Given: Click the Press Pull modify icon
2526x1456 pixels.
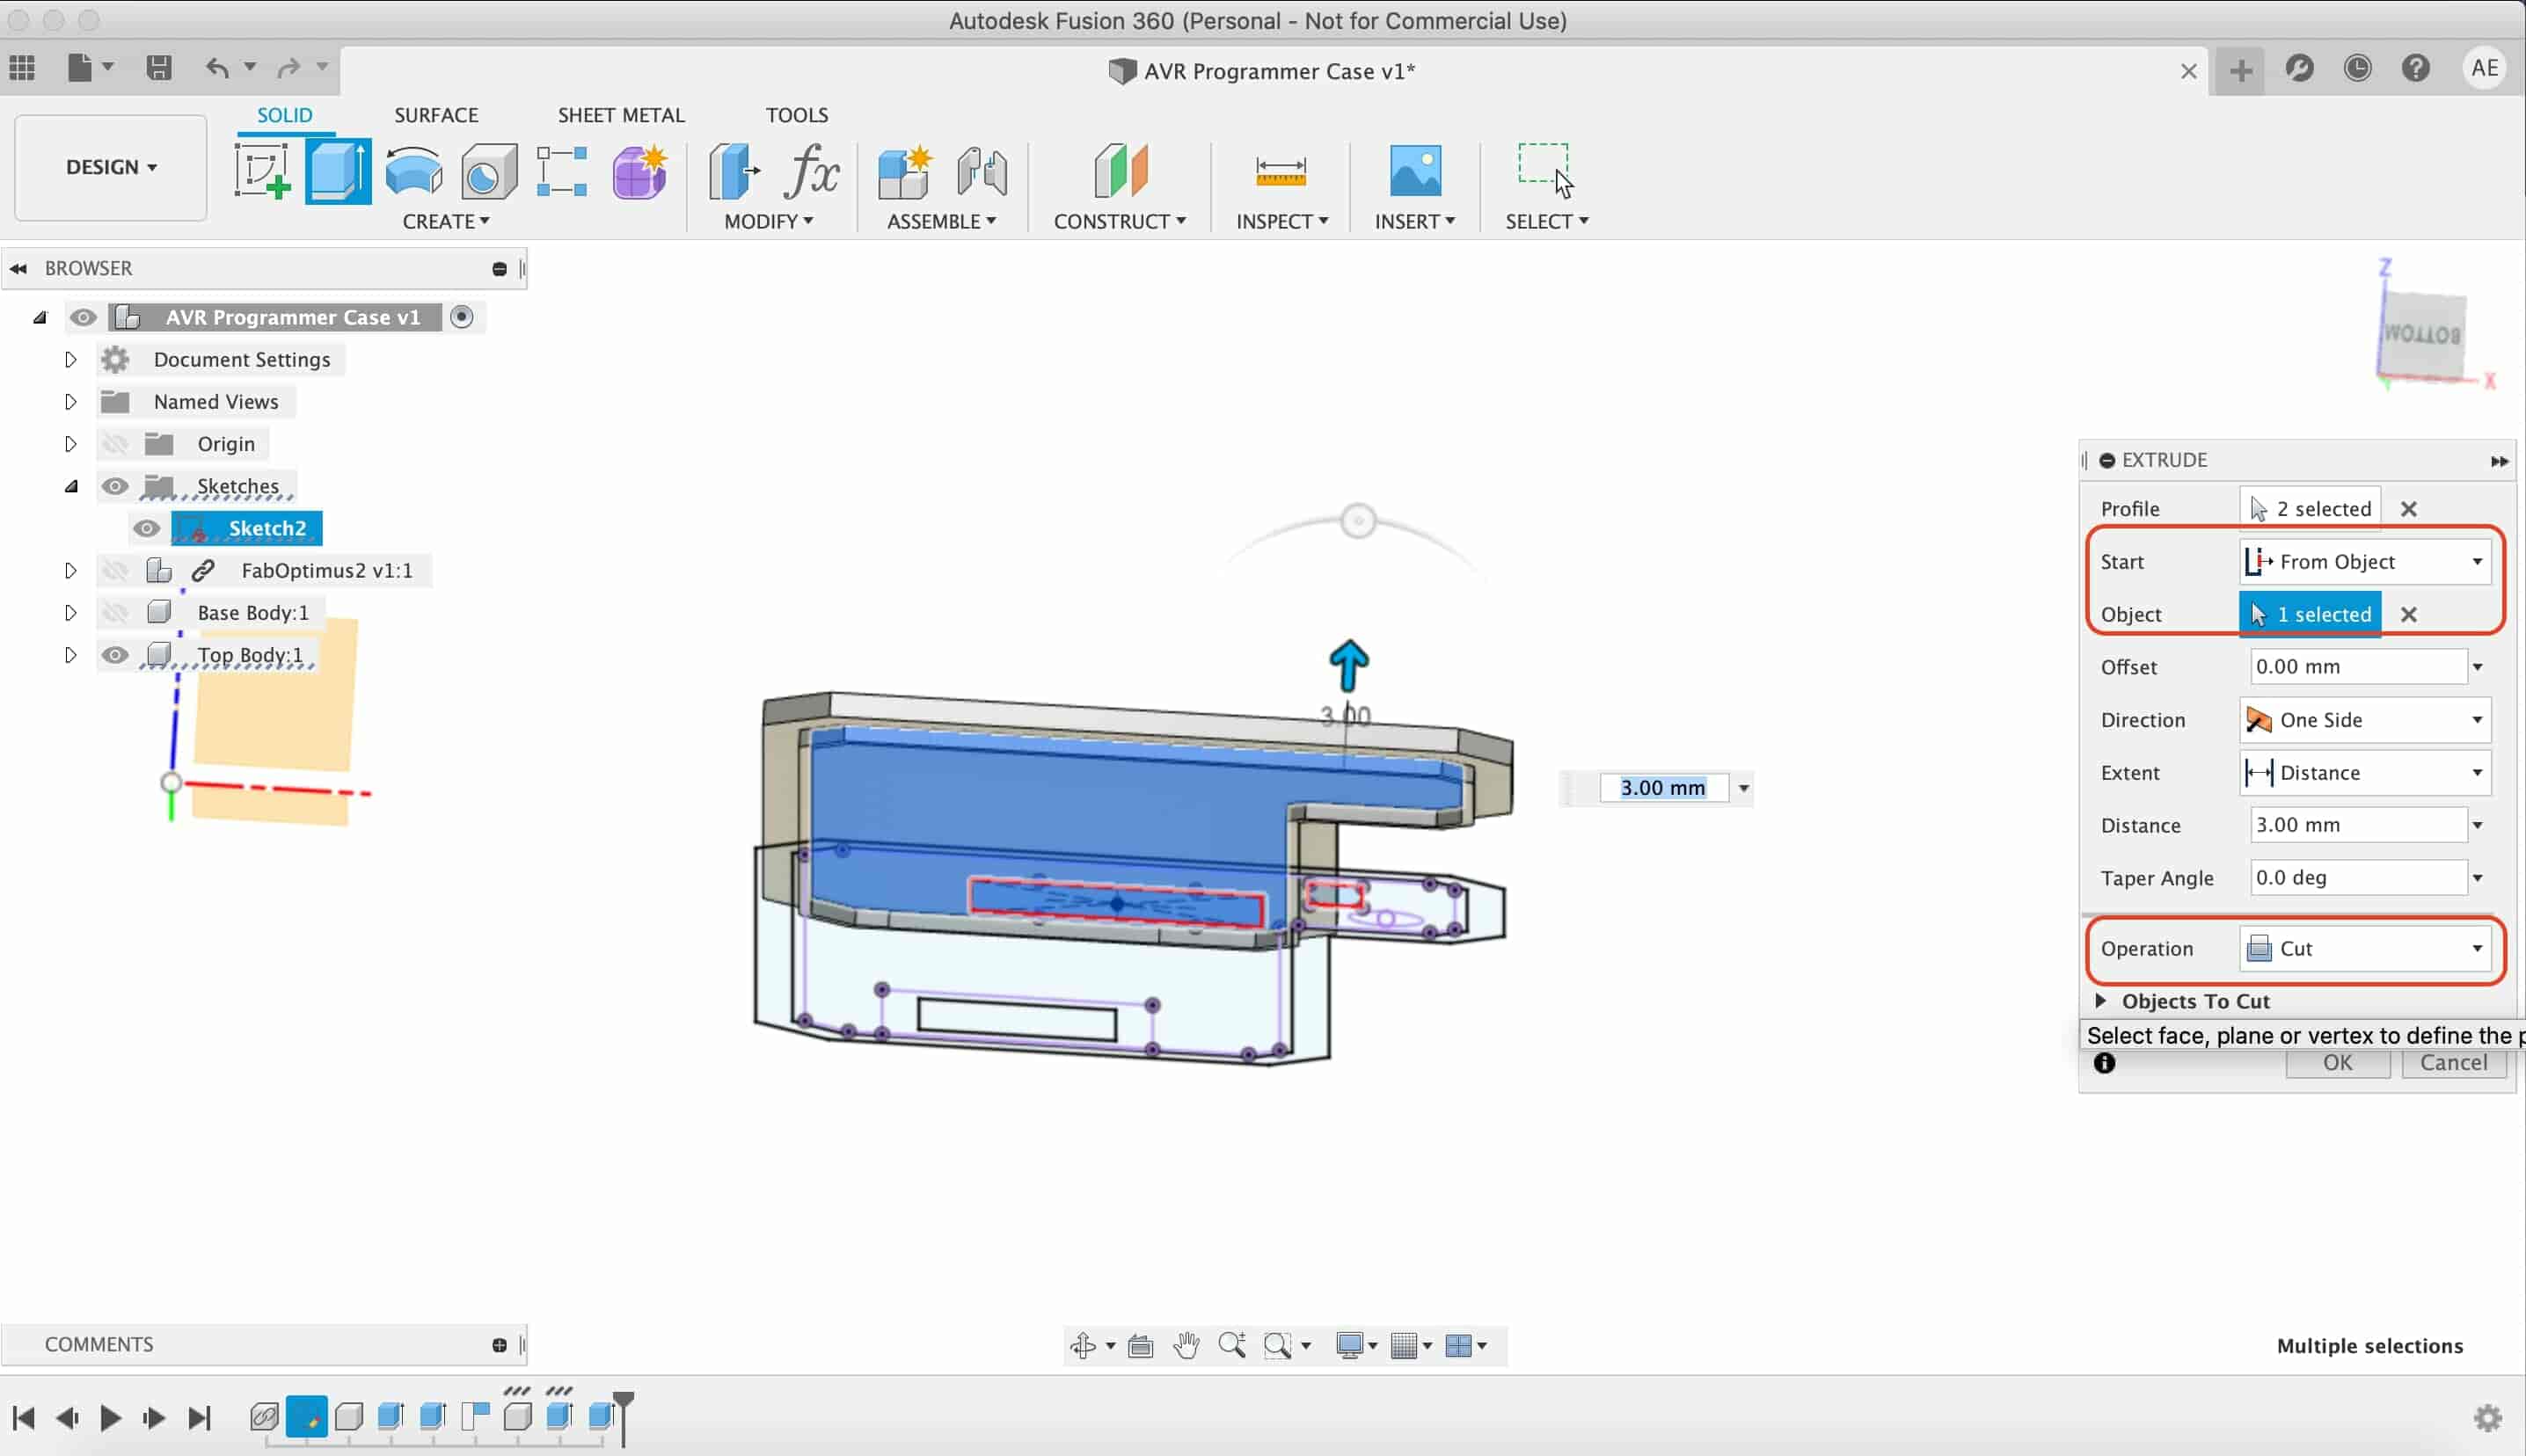Looking at the screenshot, I should coord(734,171).
